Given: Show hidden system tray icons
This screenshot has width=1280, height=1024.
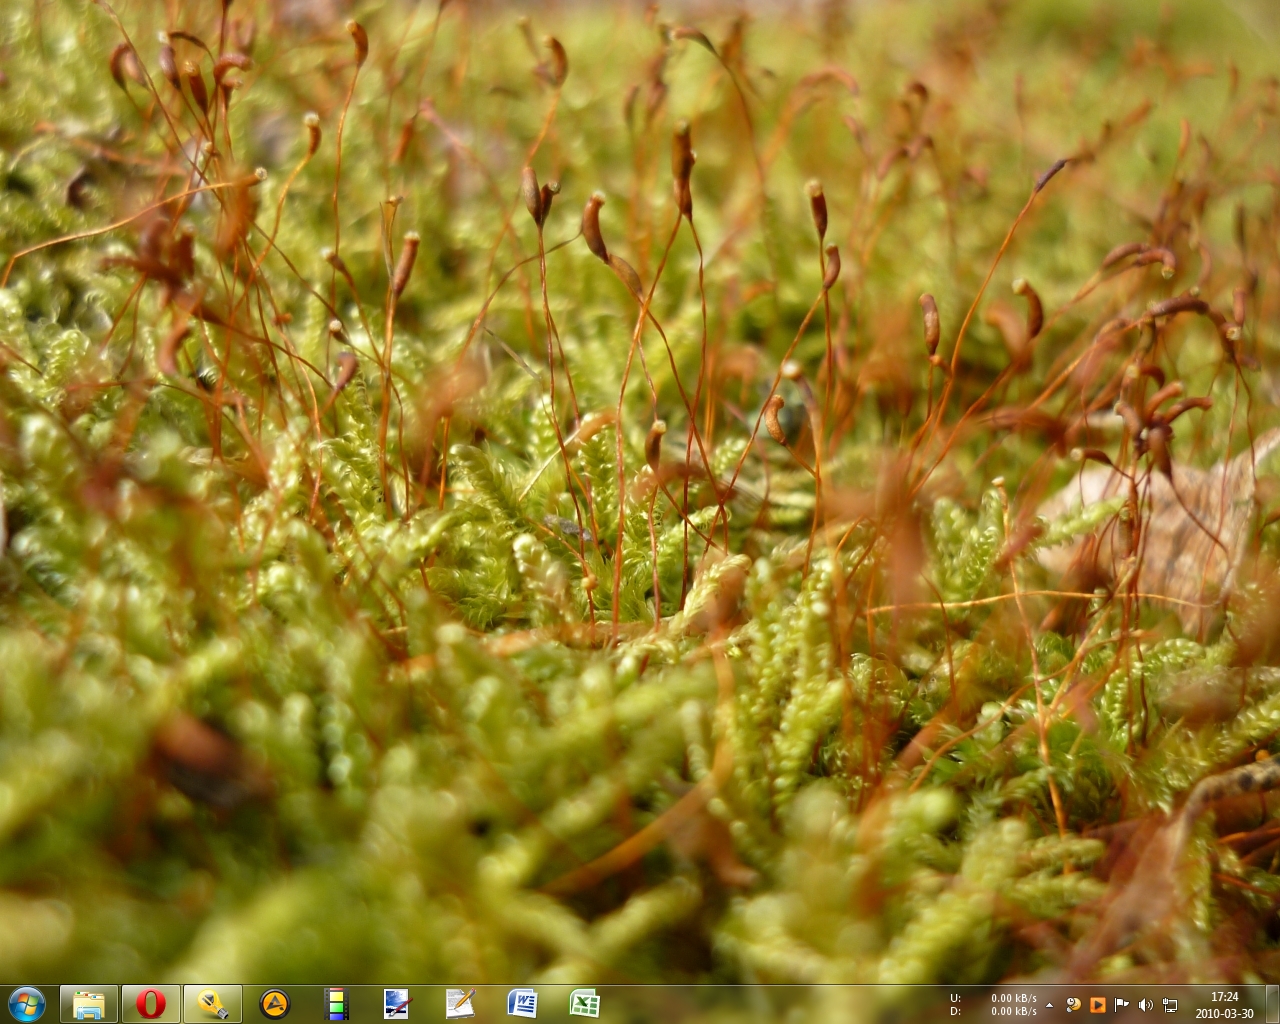Looking at the screenshot, I should (1049, 1005).
